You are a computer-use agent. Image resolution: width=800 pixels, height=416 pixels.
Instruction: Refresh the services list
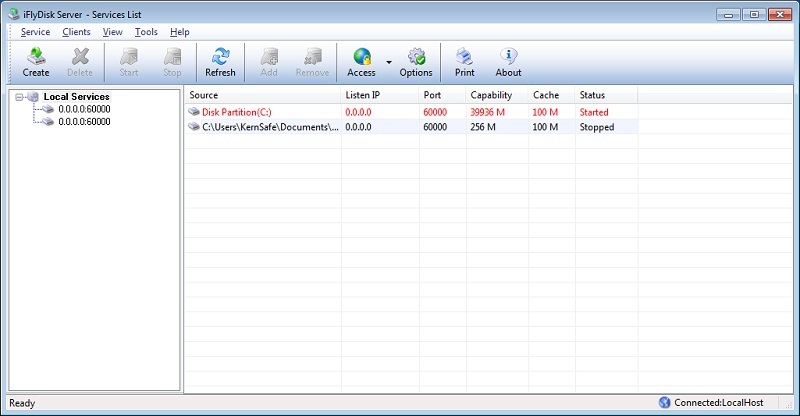pyautogui.click(x=220, y=62)
